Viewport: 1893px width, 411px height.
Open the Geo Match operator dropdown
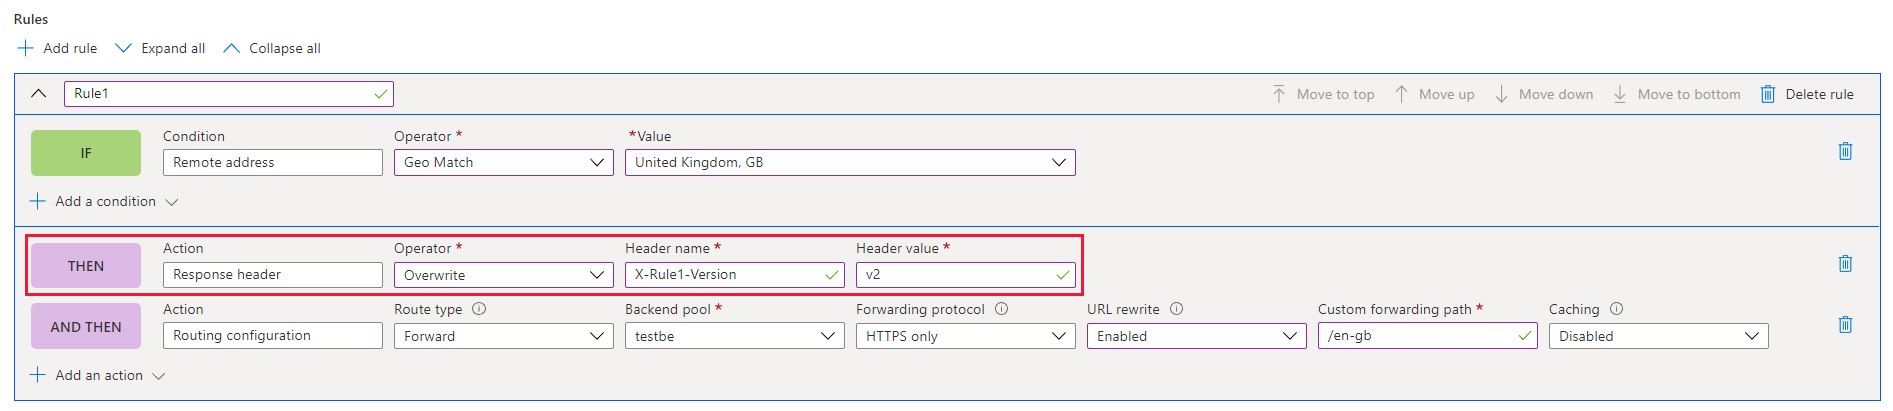(x=504, y=162)
